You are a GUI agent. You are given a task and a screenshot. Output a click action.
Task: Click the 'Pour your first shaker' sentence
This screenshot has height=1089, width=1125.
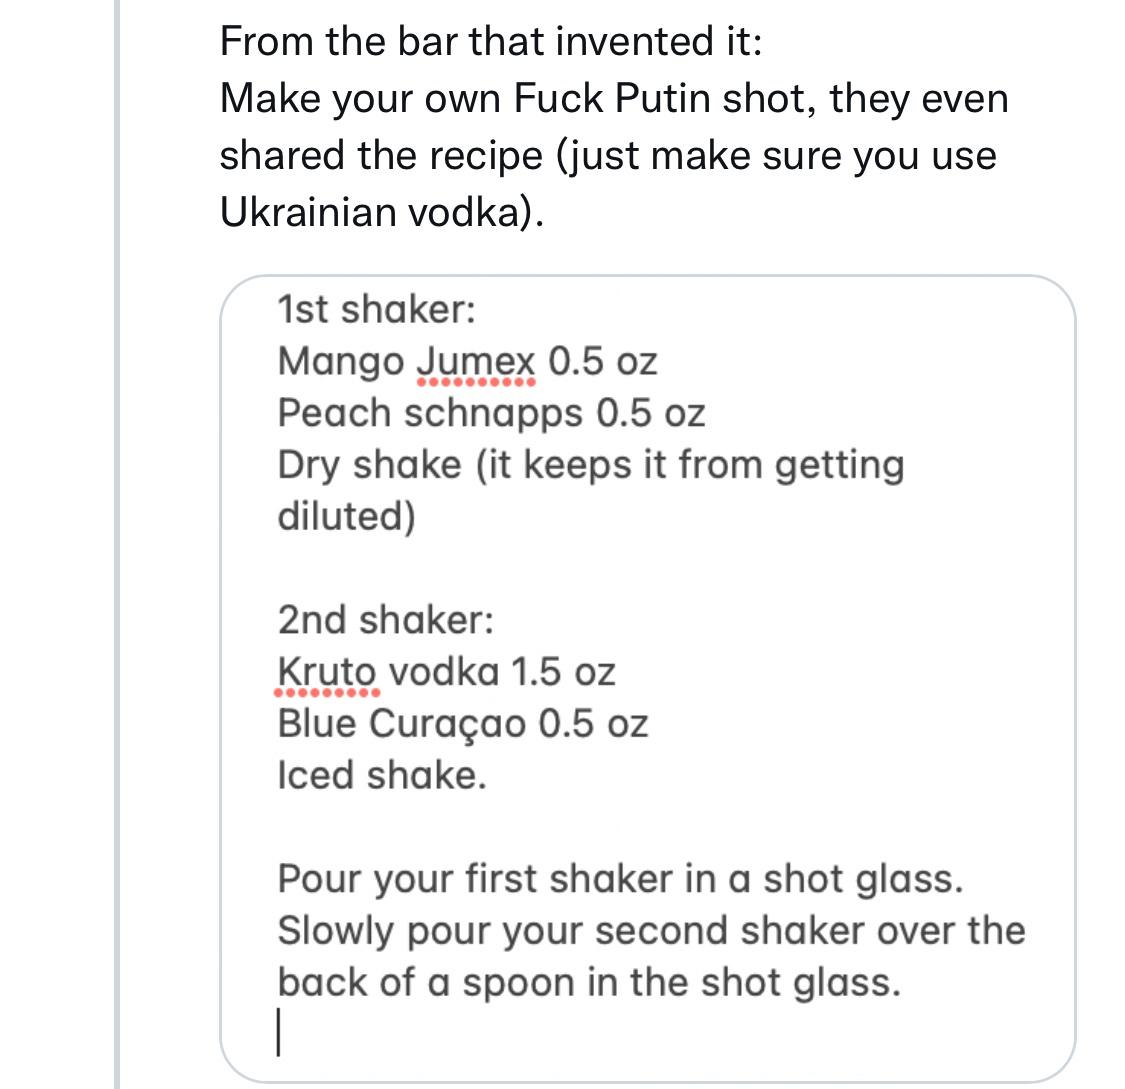coord(620,880)
